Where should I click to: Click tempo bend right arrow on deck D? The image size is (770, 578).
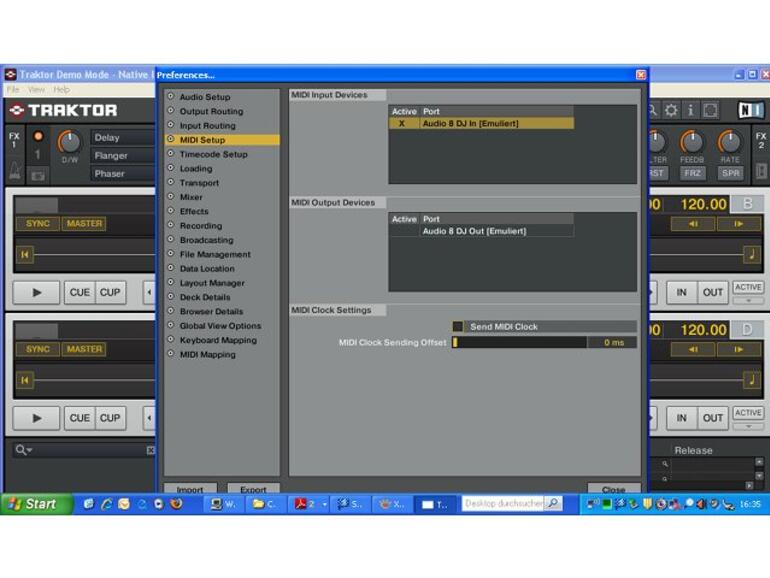[x=738, y=350]
